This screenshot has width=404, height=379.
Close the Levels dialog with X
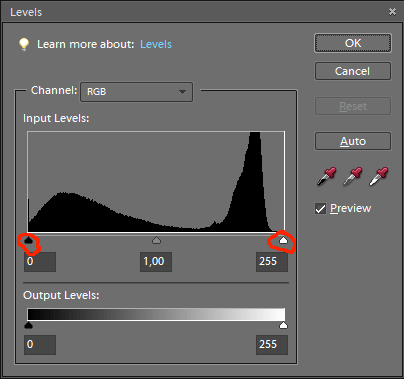(x=392, y=12)
